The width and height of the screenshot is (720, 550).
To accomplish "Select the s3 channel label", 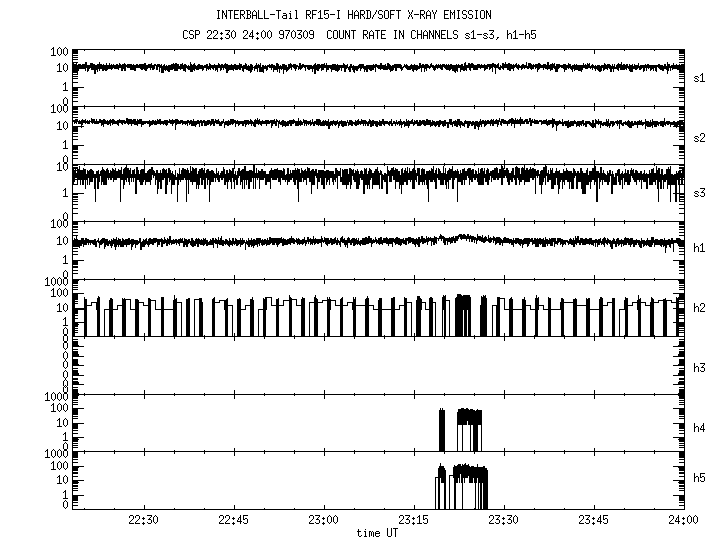I will click(700, 193).
